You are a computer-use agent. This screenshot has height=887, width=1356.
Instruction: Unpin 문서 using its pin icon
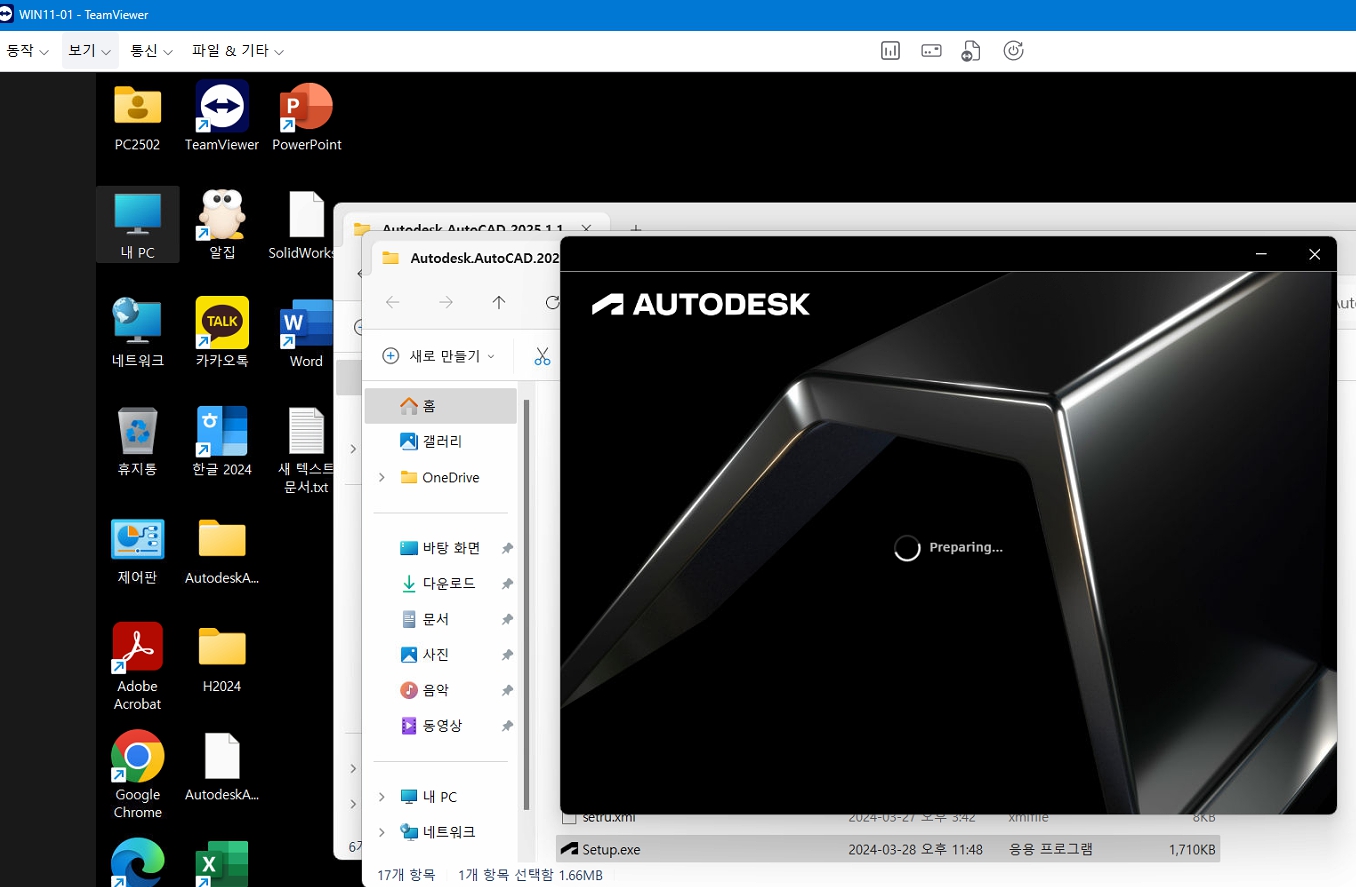pyautogui.click(x=507, y=619)
